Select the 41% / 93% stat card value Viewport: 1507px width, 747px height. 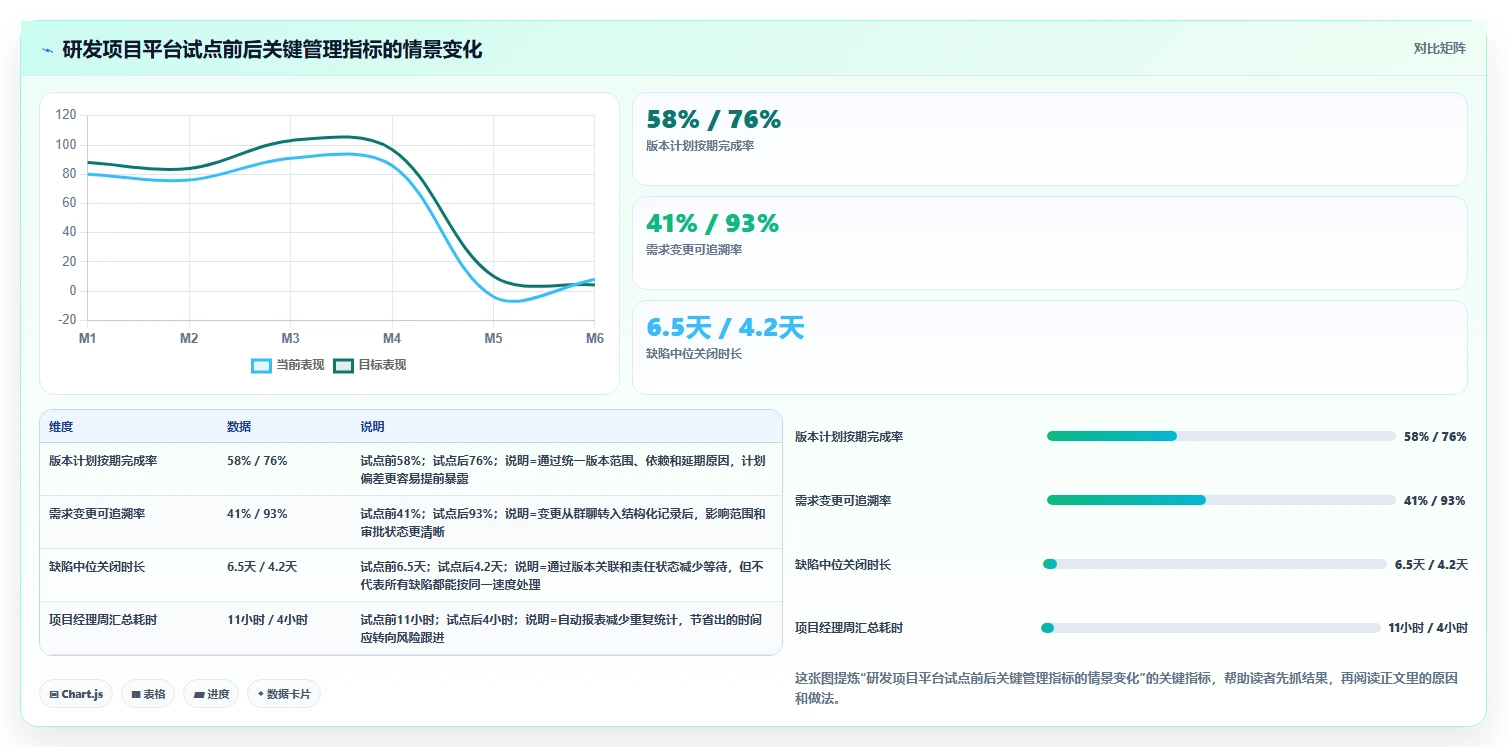point(712,224)
